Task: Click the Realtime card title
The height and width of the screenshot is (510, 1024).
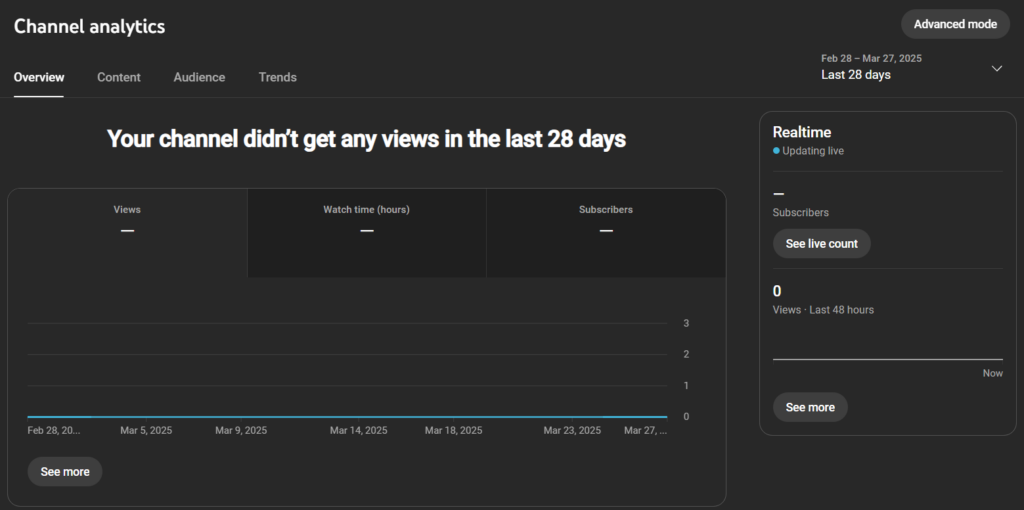Action: [802, 132]
